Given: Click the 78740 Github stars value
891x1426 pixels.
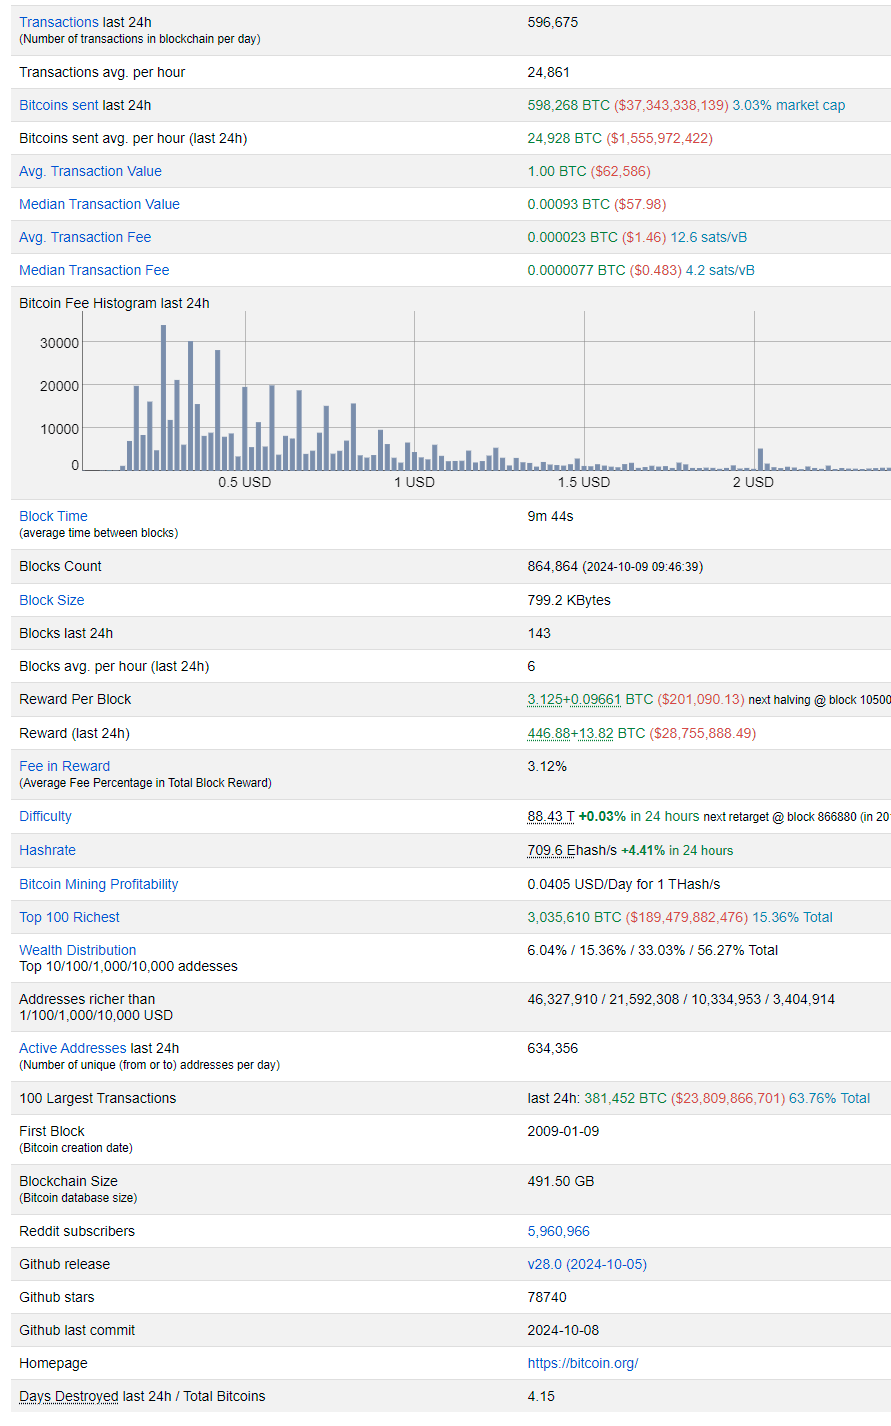Looking at the screenshot, I should 547,1297.
